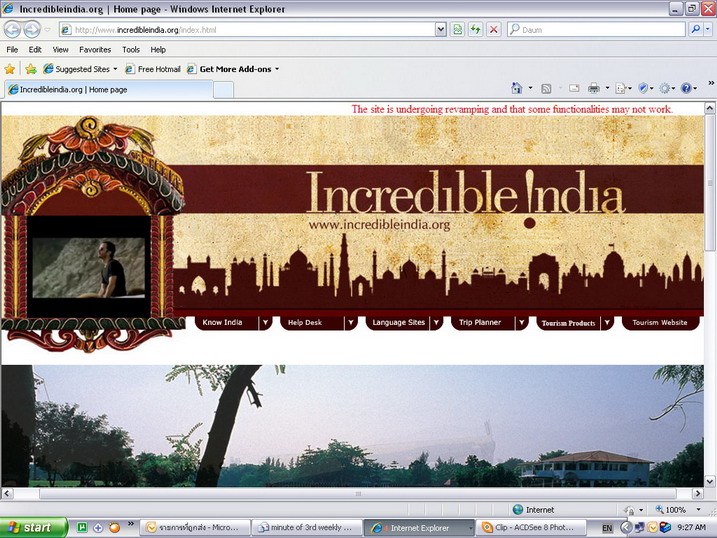This screenshot has height=538, width=717.
Task: Open the search provider dropdown arrow
Action: pos(708,30)
